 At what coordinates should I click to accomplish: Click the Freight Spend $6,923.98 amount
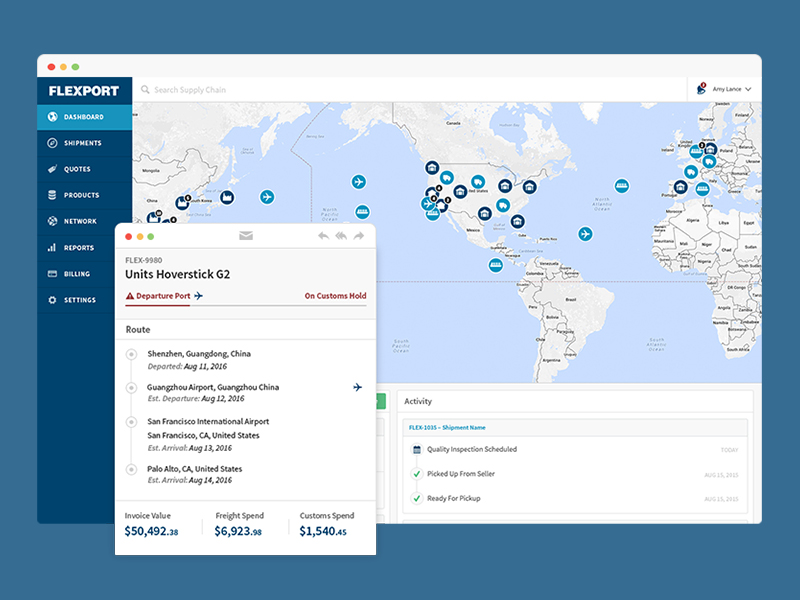pos(238,531)
